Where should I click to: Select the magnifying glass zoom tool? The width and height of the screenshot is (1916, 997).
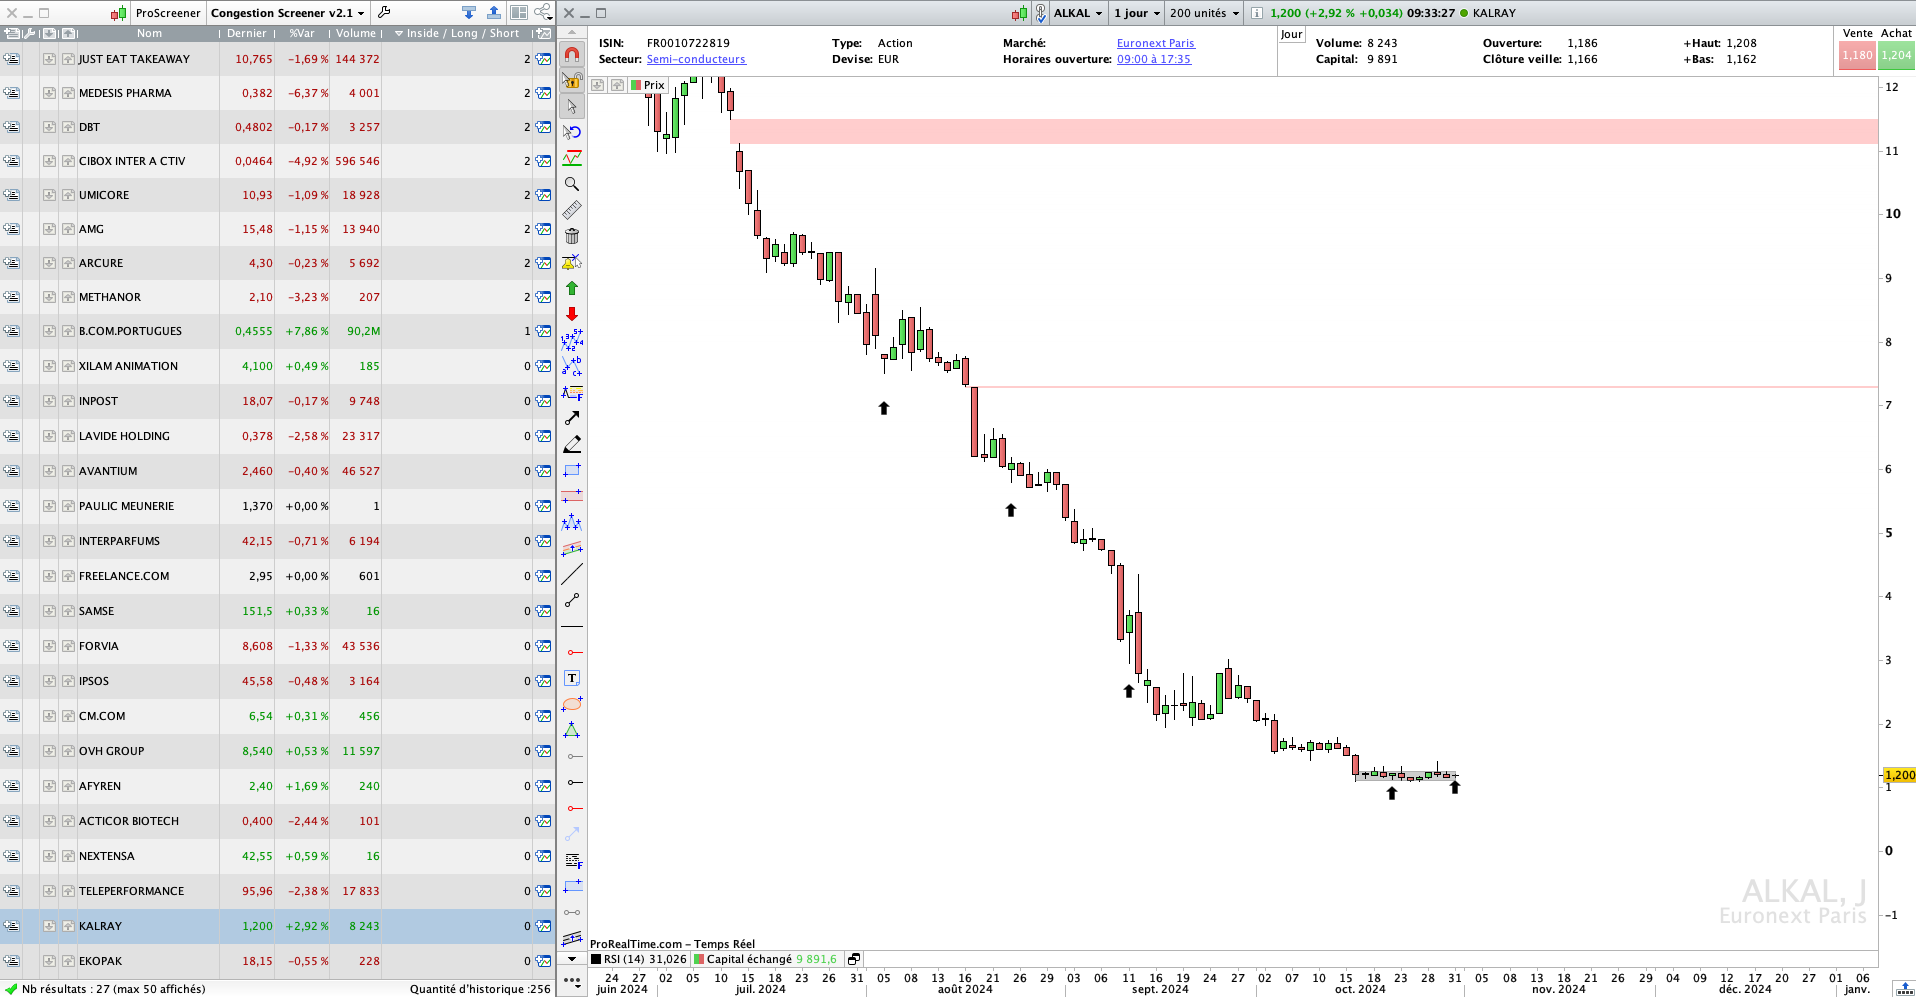click(572, 184)
